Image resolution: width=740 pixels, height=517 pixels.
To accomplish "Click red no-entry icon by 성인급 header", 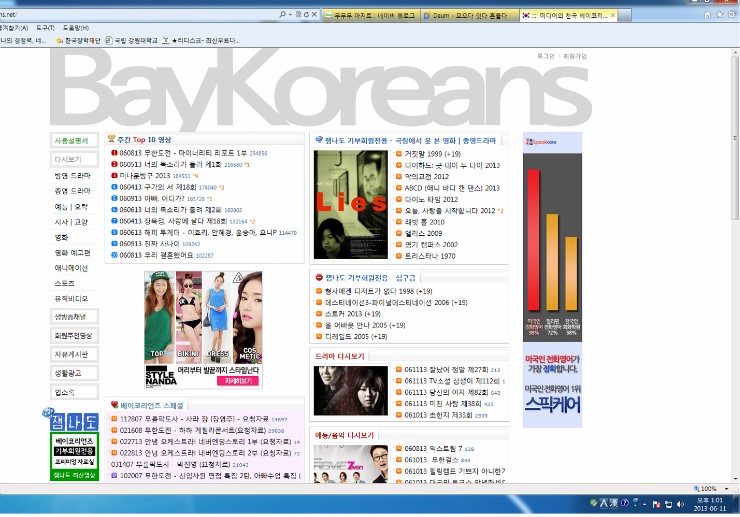I will pos(319,278).
